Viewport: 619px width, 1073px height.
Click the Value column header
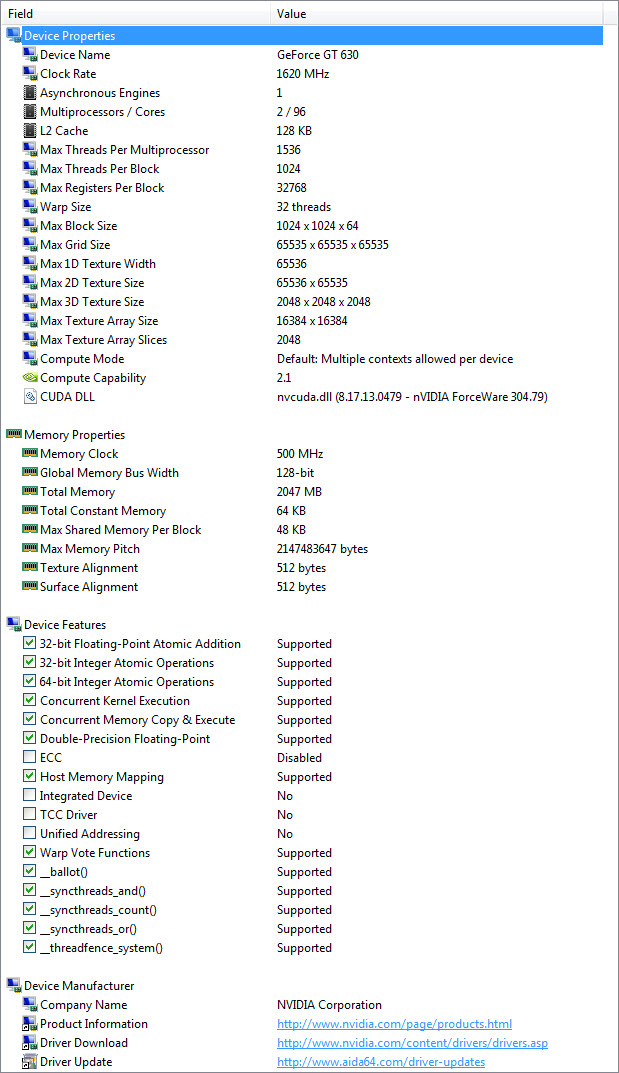click(x=436, y=14)
